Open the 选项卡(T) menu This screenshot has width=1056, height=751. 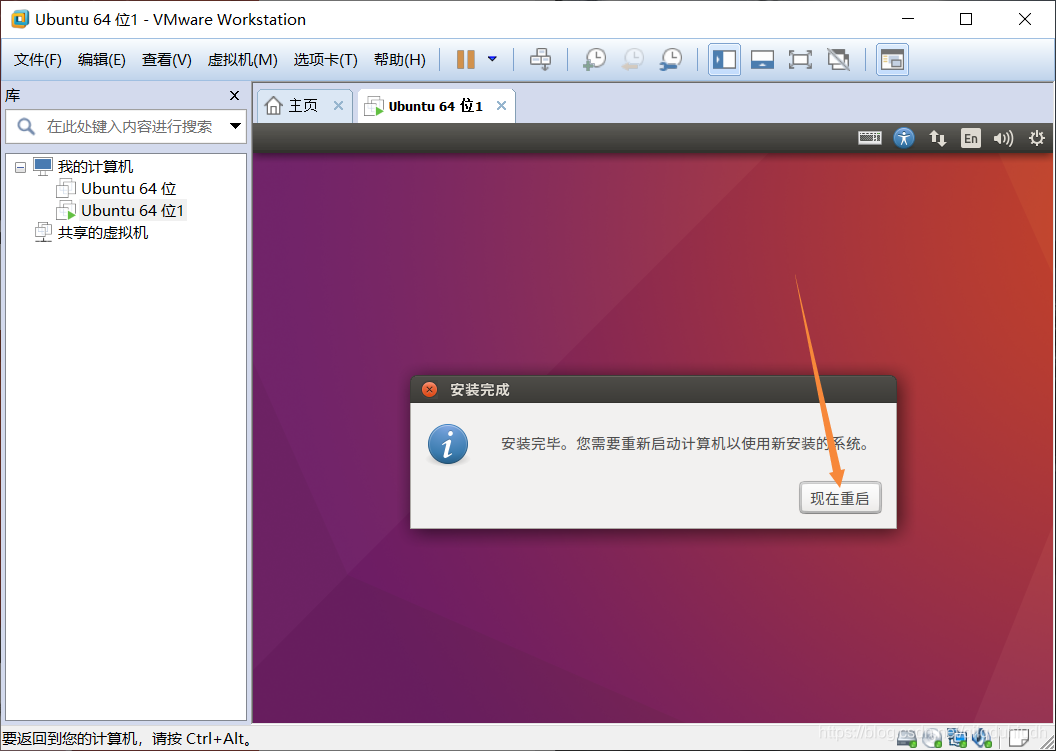click(325, 60)
